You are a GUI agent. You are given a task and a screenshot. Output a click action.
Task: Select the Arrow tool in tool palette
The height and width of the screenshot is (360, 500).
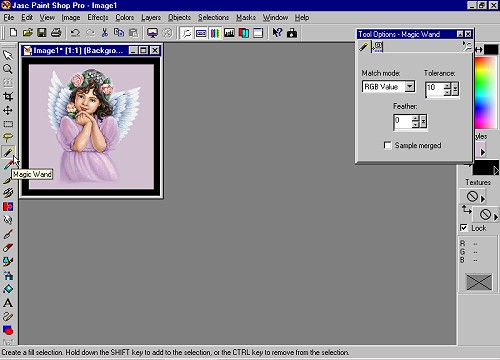click(8, 55)
